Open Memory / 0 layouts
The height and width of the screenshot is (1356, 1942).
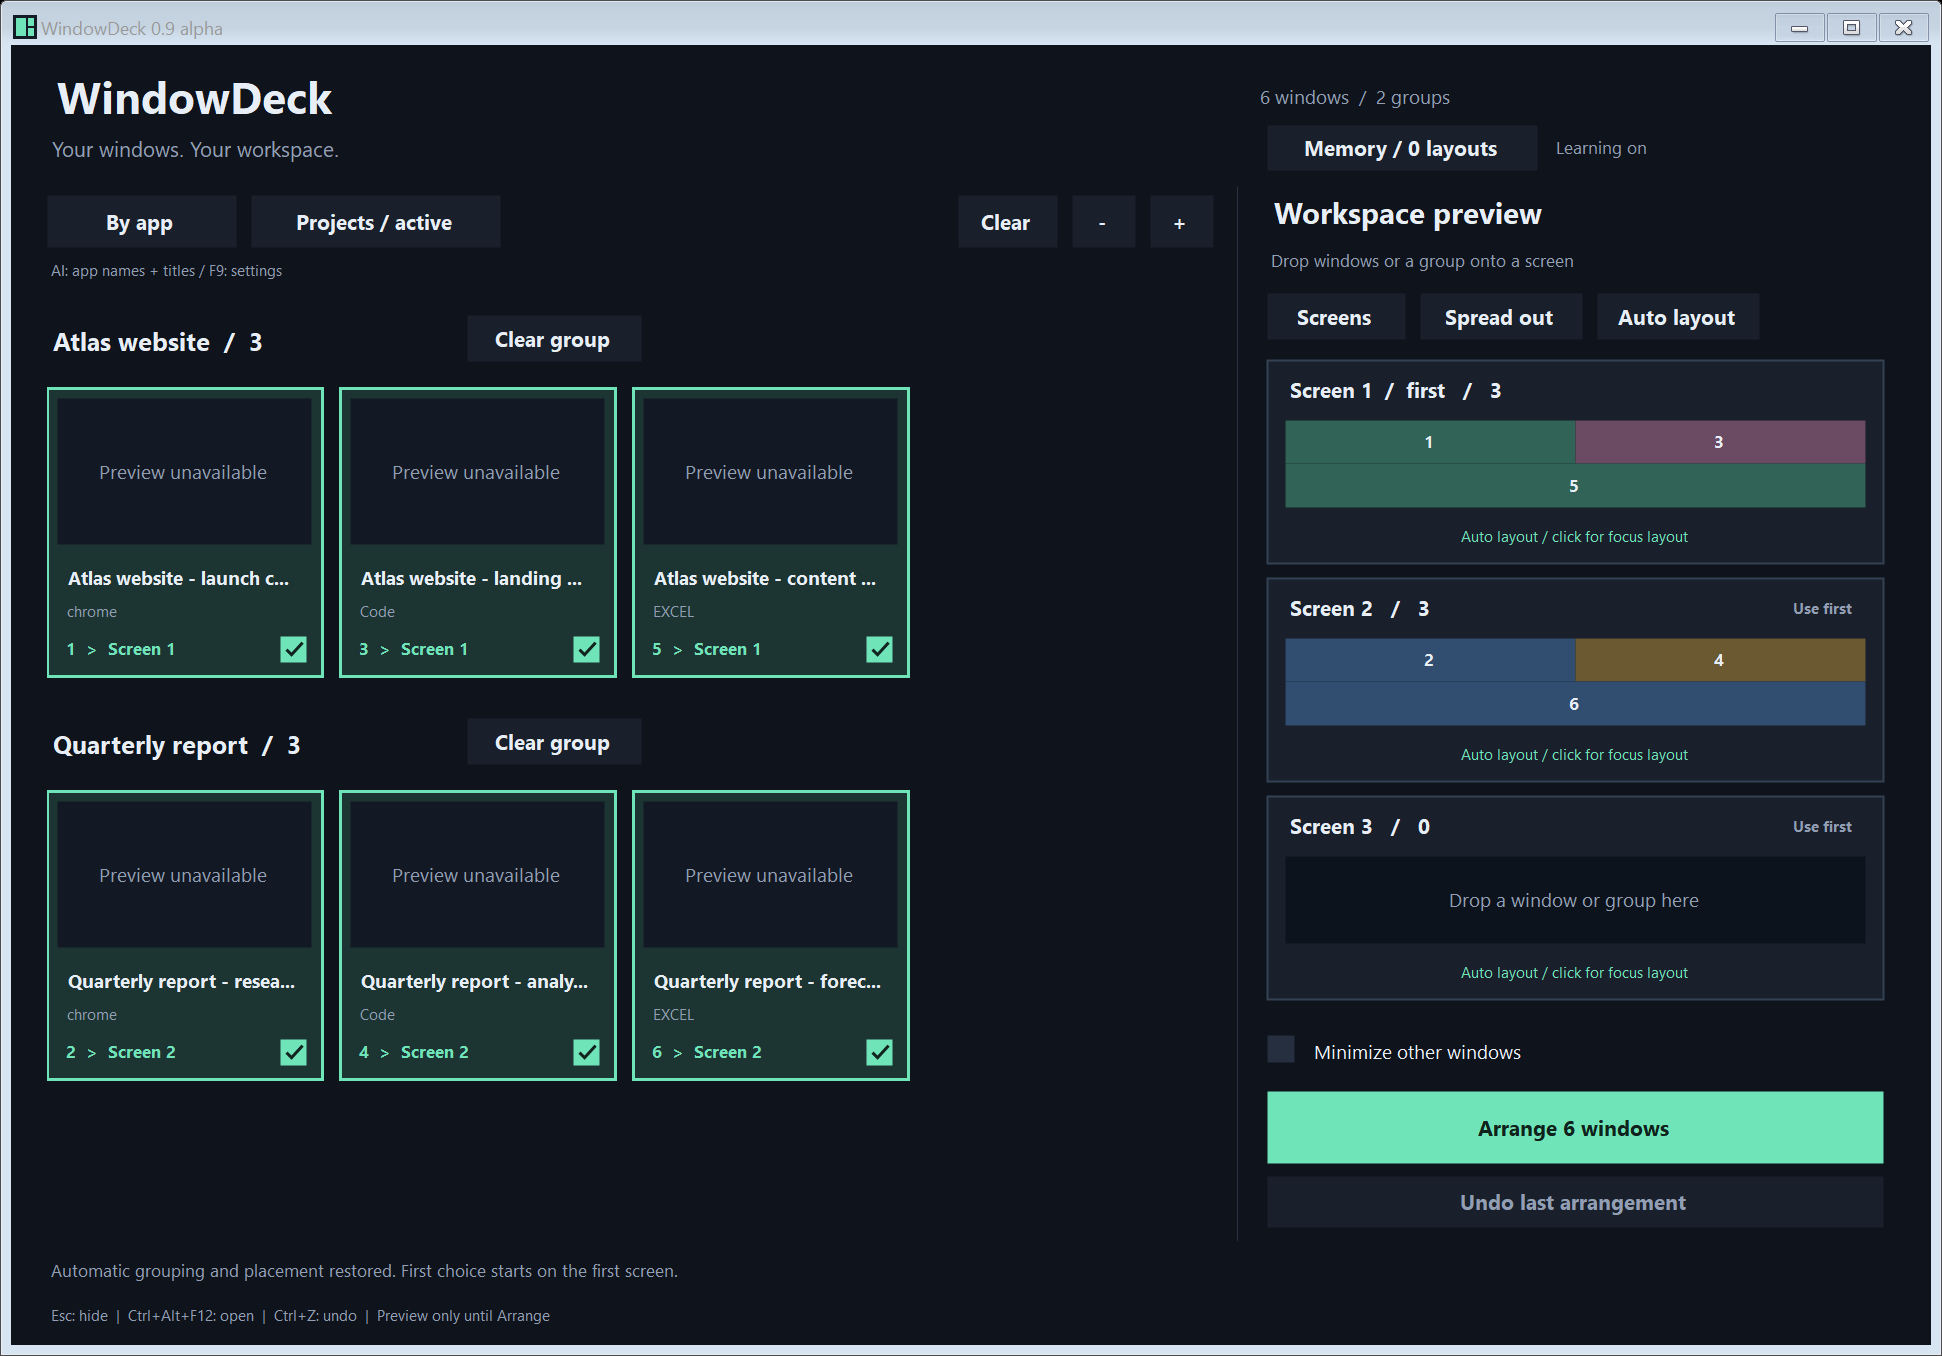(x=1401, y=148)
